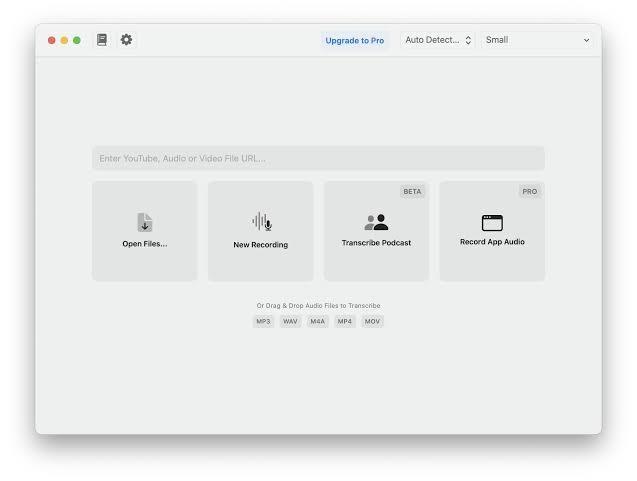Choose Transcribe Podcast card
637x481 pixels.
click(376, 231)
